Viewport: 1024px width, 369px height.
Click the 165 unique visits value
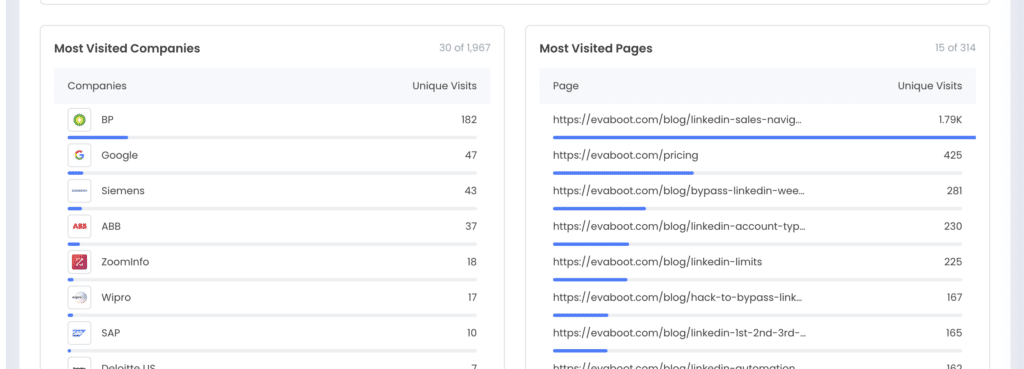pyautogui.click(x=954, y=332)
